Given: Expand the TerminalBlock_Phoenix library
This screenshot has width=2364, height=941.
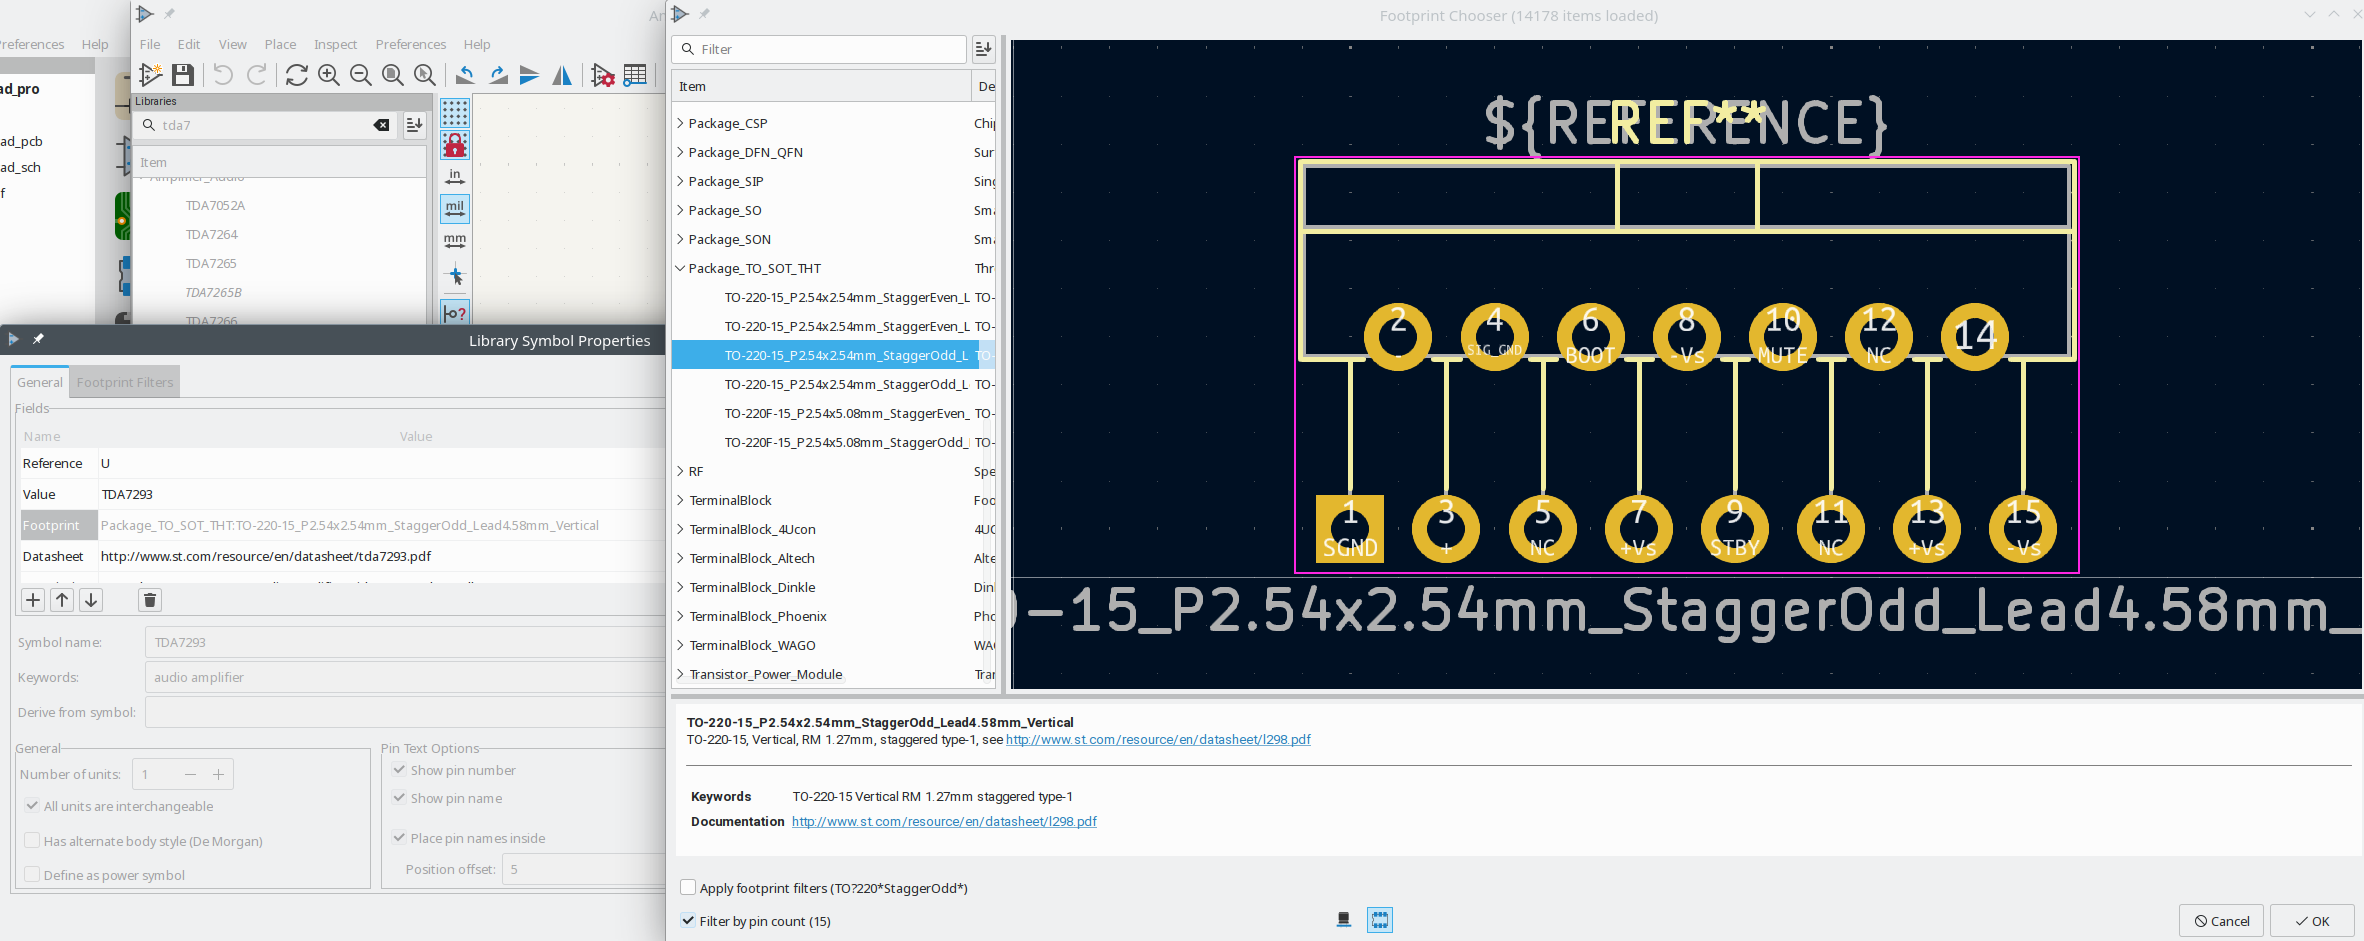Looking at the screenshot, I should click(x=681, y=616).
